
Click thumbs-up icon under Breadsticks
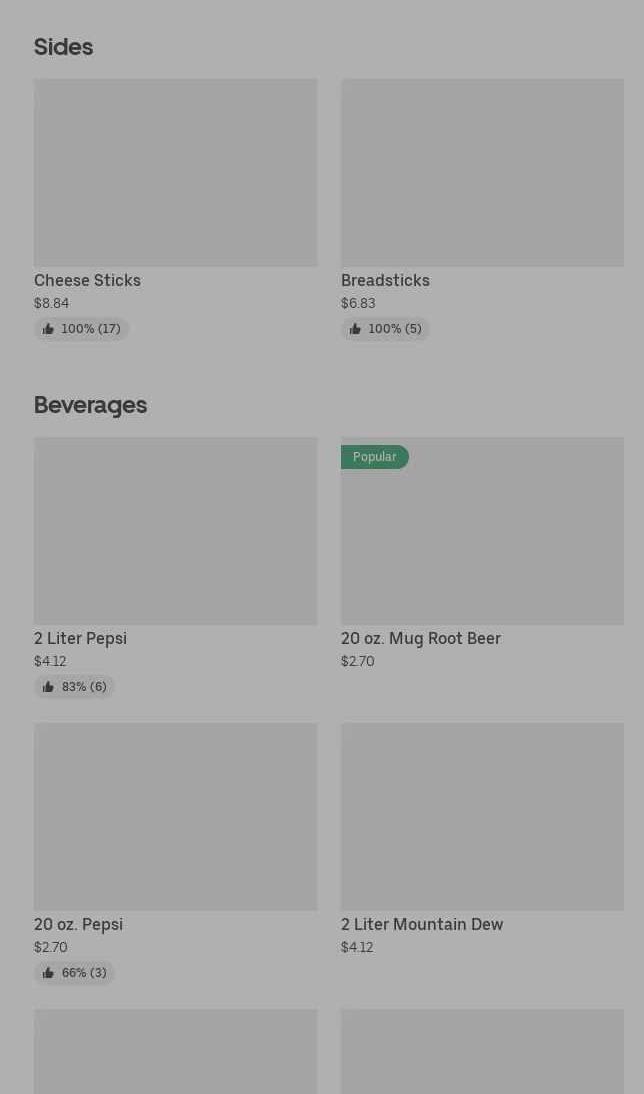tap(355, 329)
